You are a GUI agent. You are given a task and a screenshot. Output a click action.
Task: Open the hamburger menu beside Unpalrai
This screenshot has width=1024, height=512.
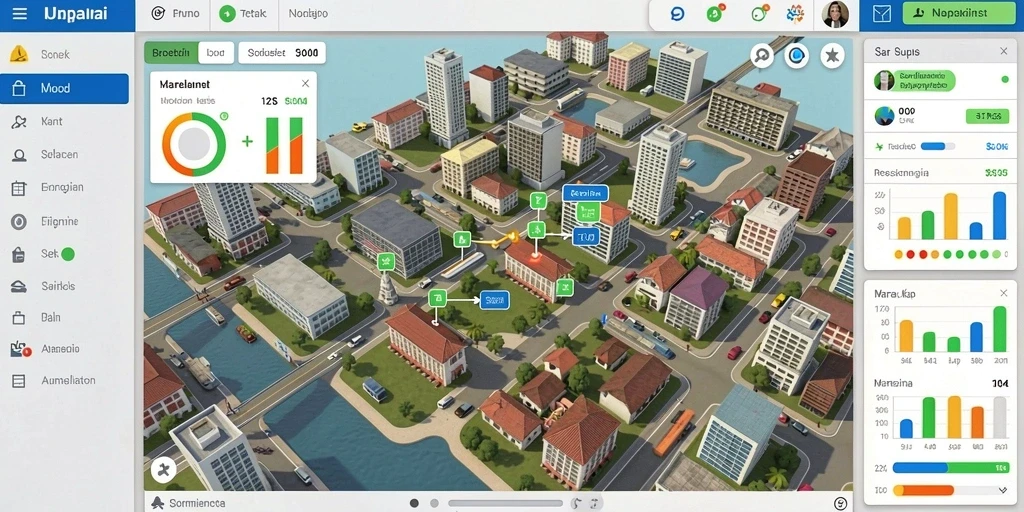[20, 14]
